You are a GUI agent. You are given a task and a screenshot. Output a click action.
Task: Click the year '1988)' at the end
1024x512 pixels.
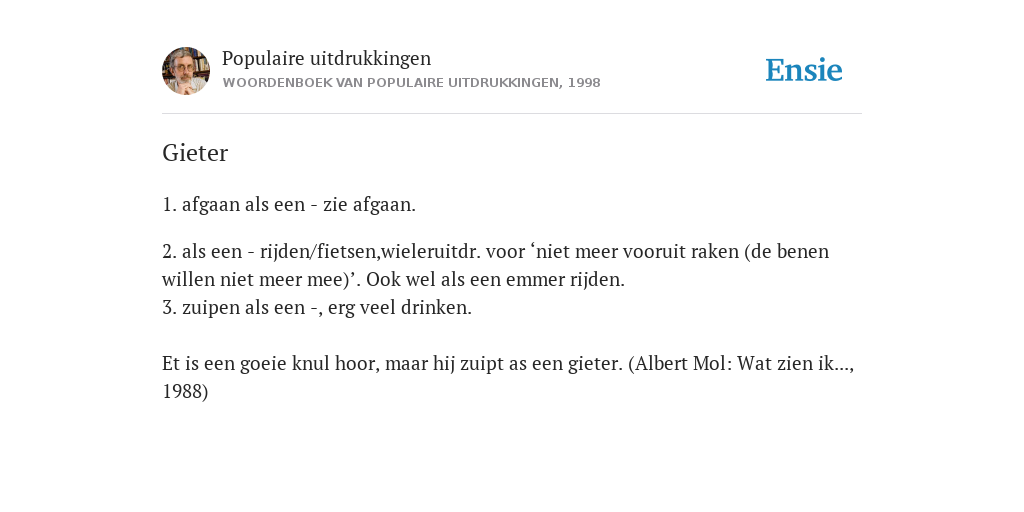[x=185, y=392]
